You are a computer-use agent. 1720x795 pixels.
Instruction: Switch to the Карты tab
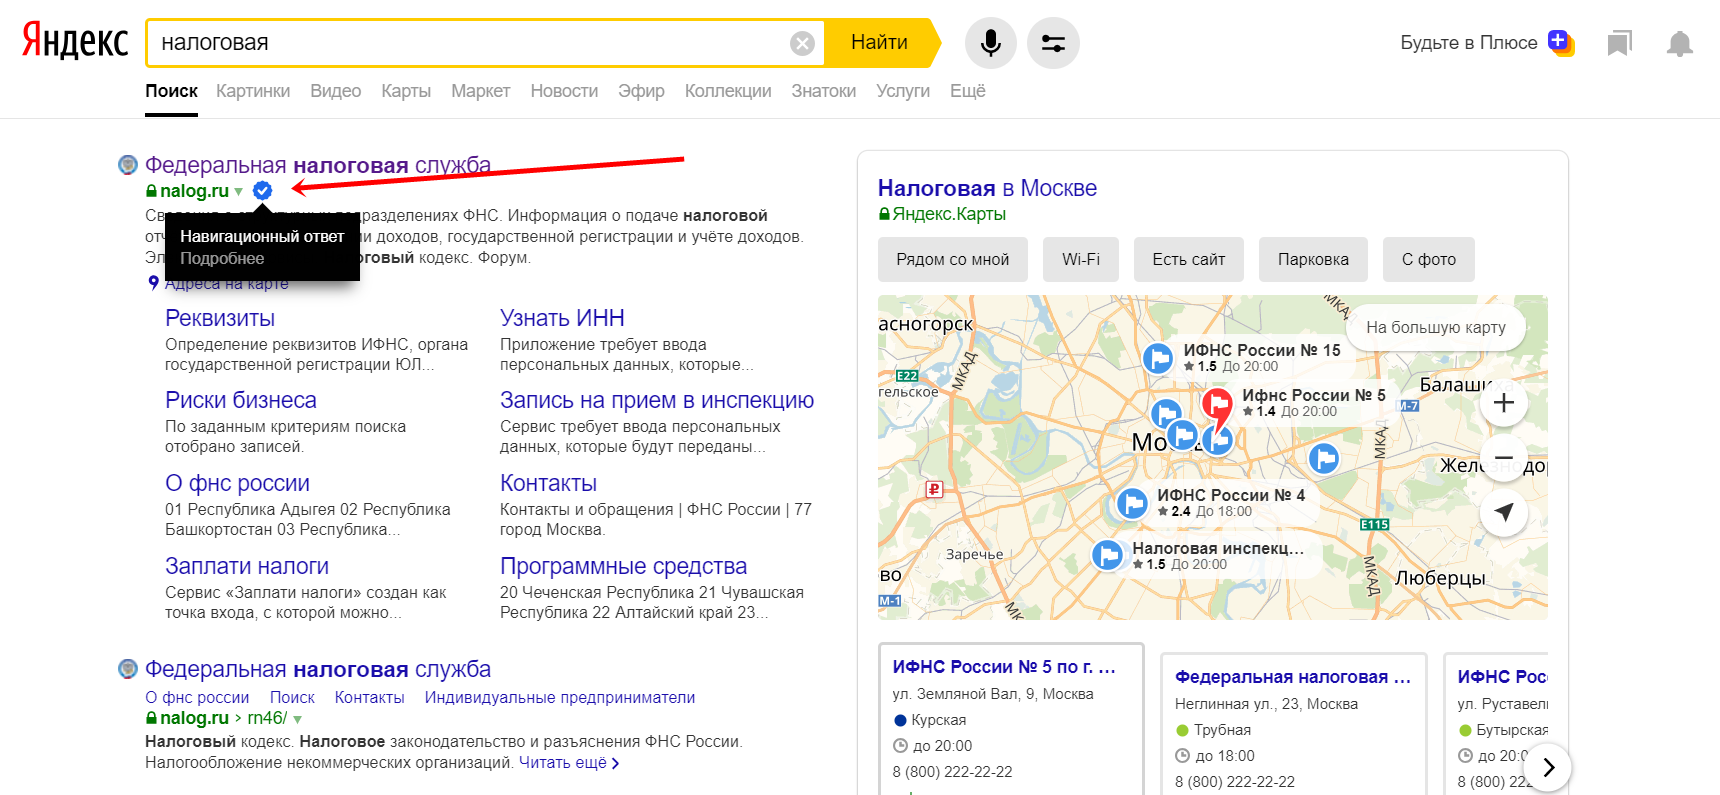pyautogui.click(x=406, y=91)
